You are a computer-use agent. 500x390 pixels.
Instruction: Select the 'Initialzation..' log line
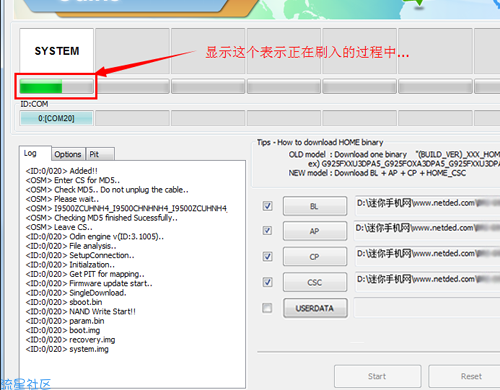[70, 265]
